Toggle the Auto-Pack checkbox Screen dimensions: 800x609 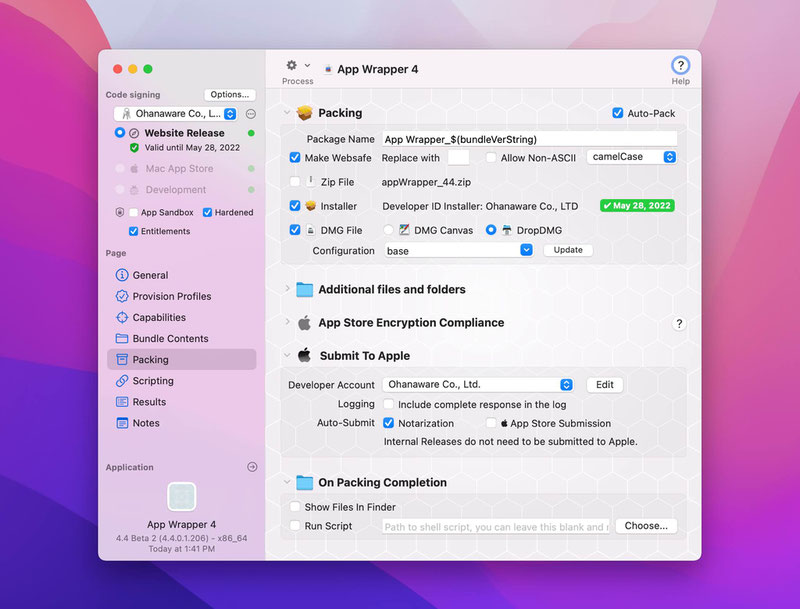click(617, 113)
